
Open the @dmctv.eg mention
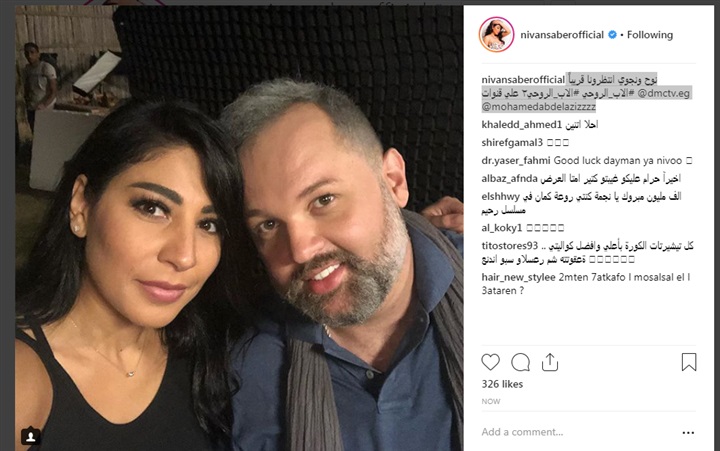click(x=664, y=93)
